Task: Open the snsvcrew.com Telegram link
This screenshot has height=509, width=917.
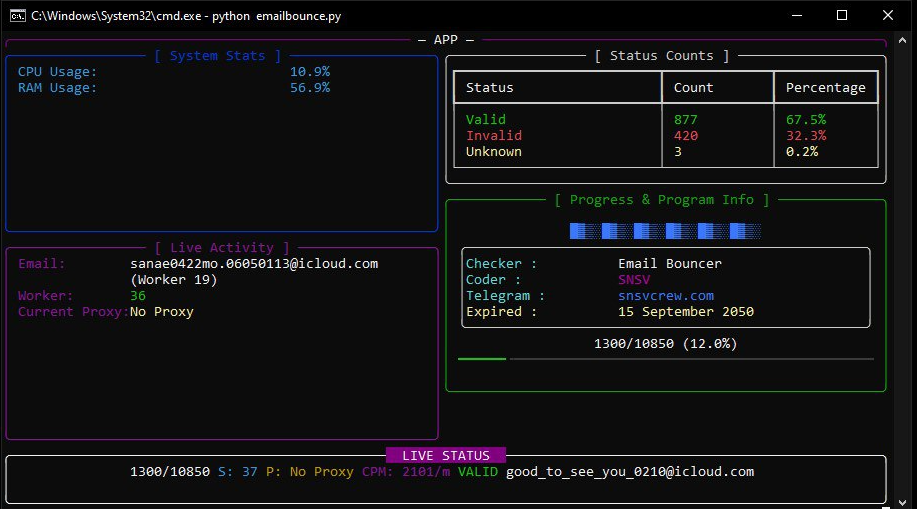Action: 666,296
